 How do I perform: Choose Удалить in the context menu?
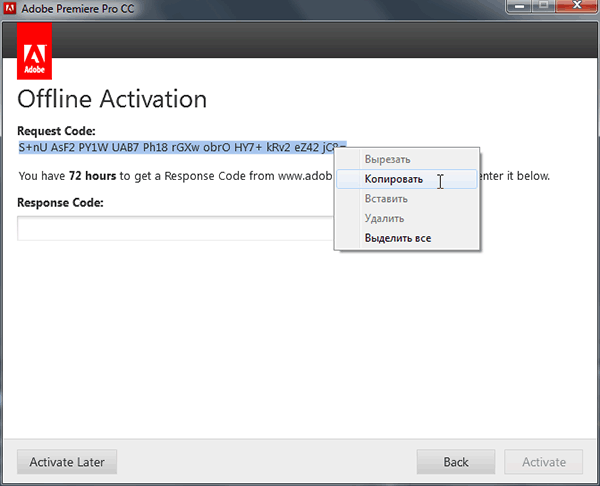point(407,219)
